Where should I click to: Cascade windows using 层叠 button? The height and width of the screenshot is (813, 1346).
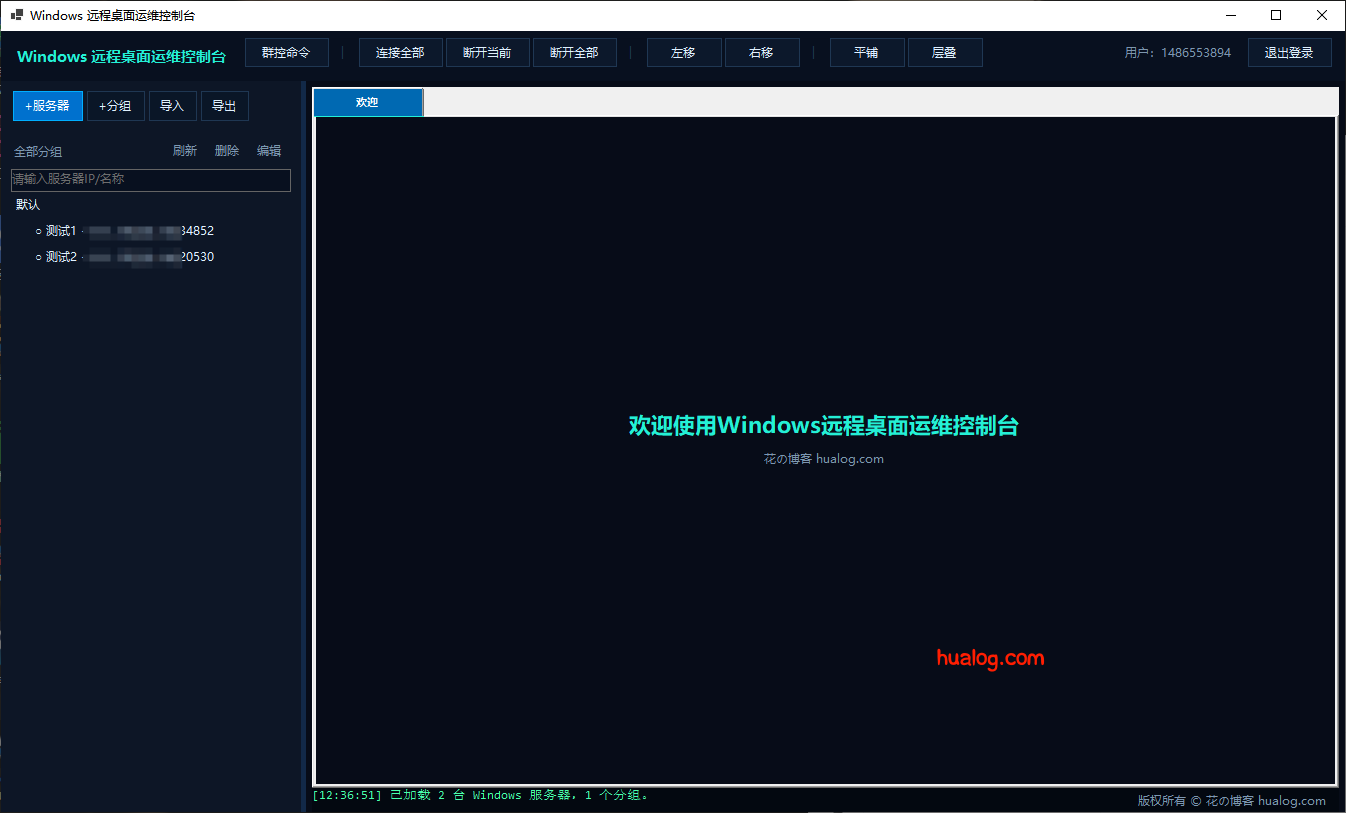pyautogui.click(x=945, y=53)
